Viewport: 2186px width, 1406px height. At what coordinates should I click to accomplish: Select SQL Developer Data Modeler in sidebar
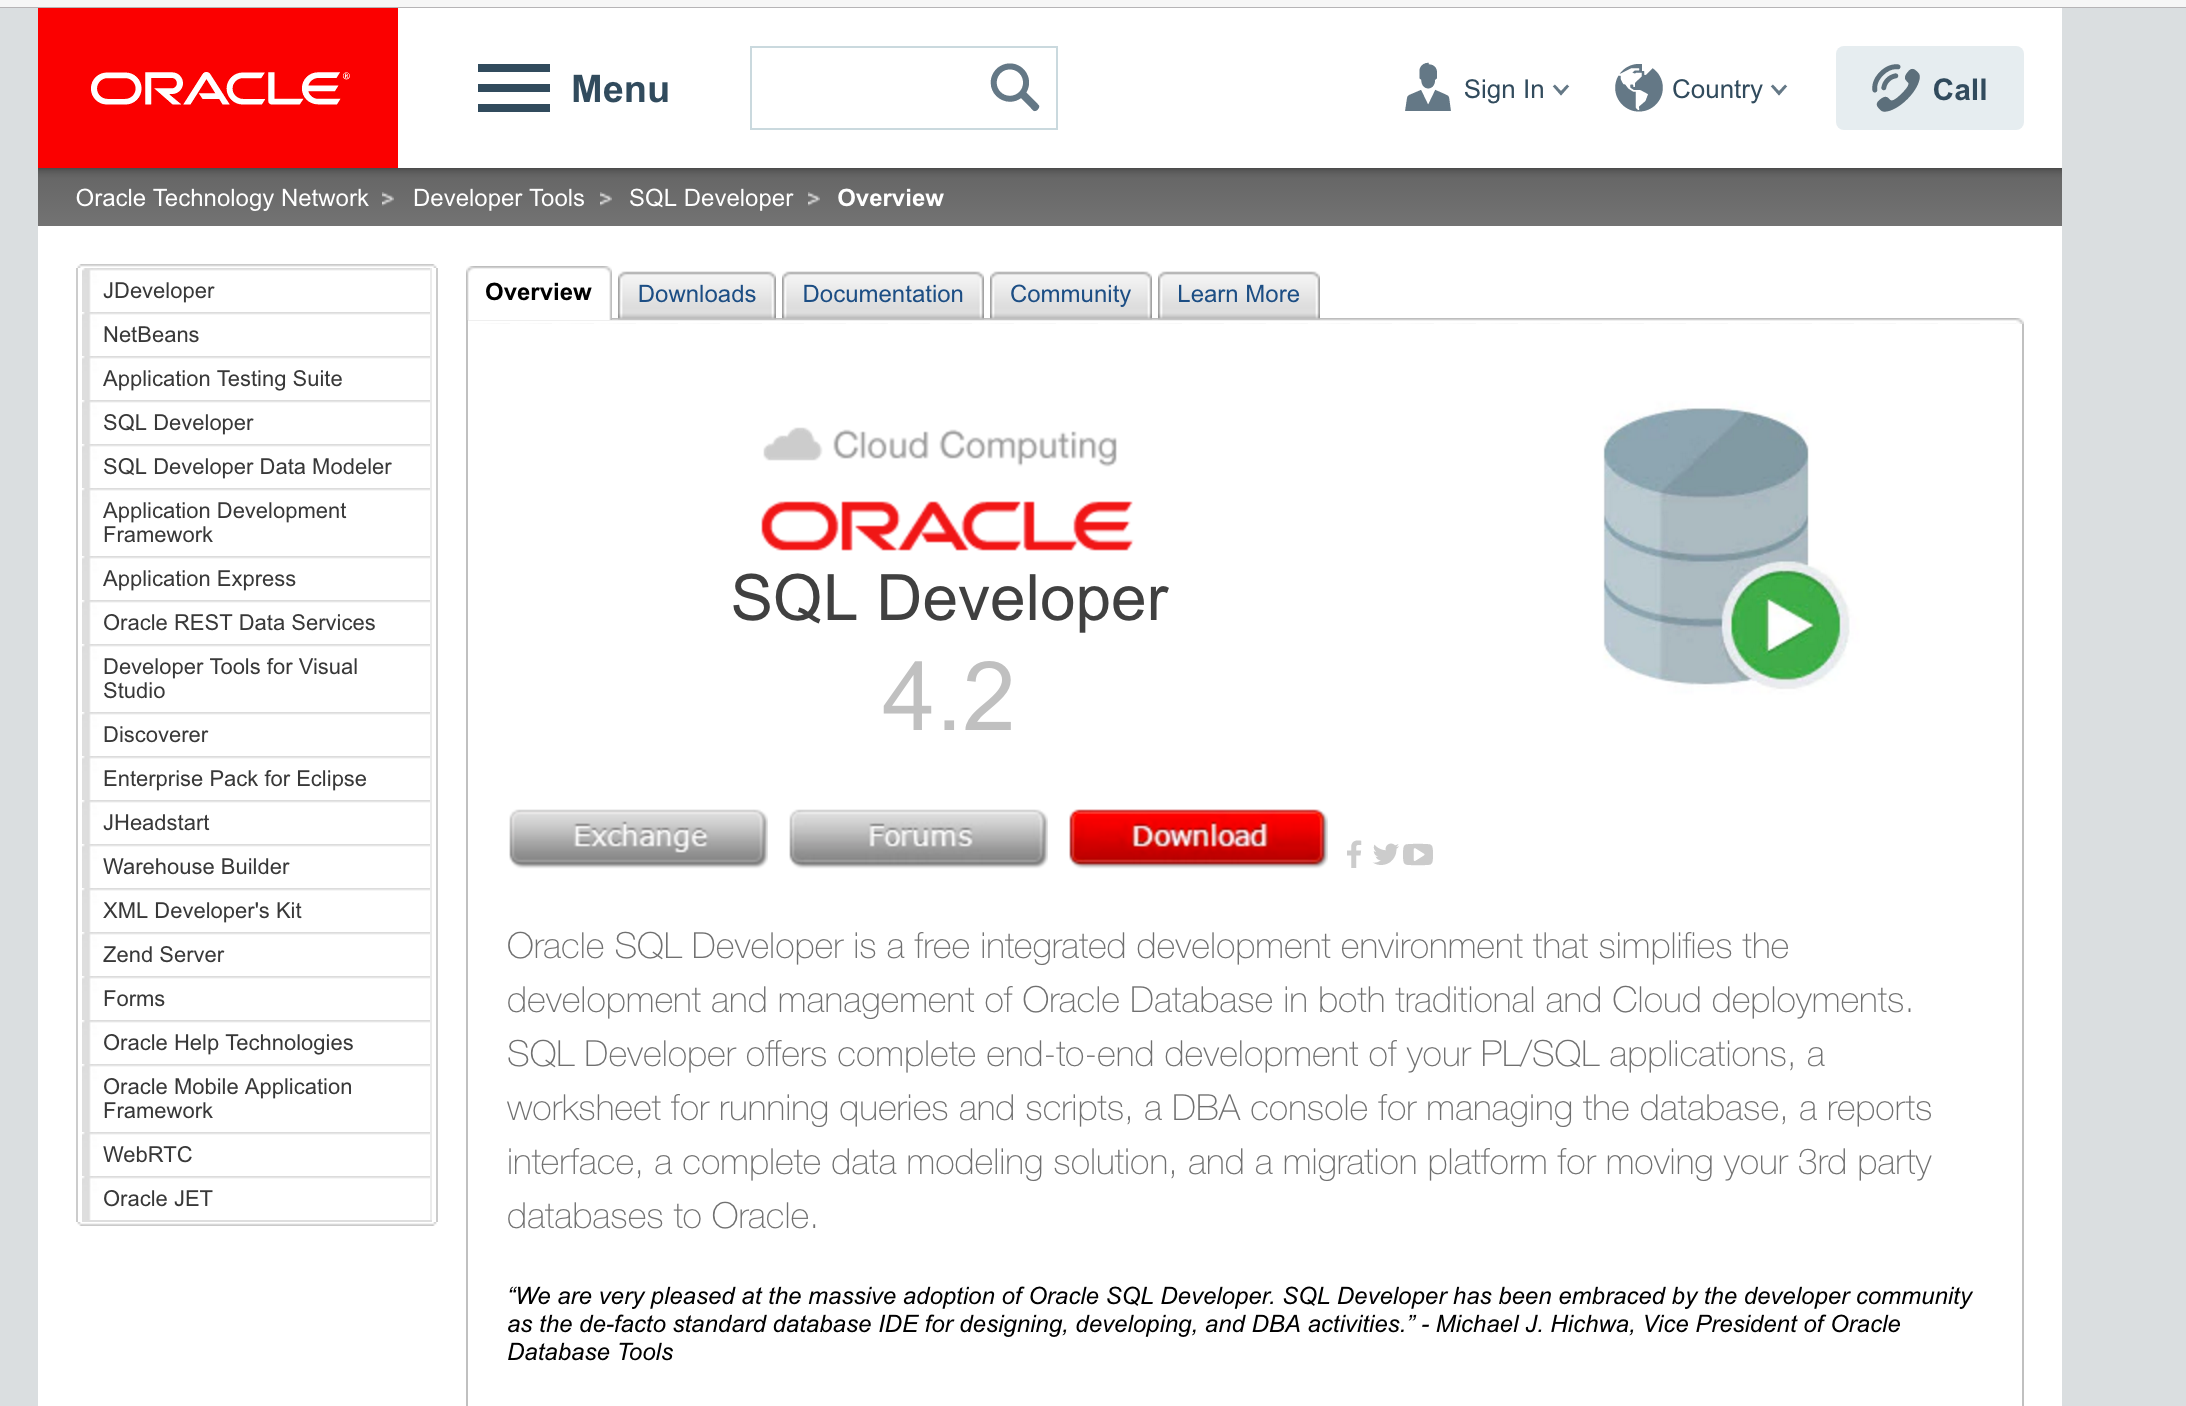pyautogui.click(x=247, y=466)
